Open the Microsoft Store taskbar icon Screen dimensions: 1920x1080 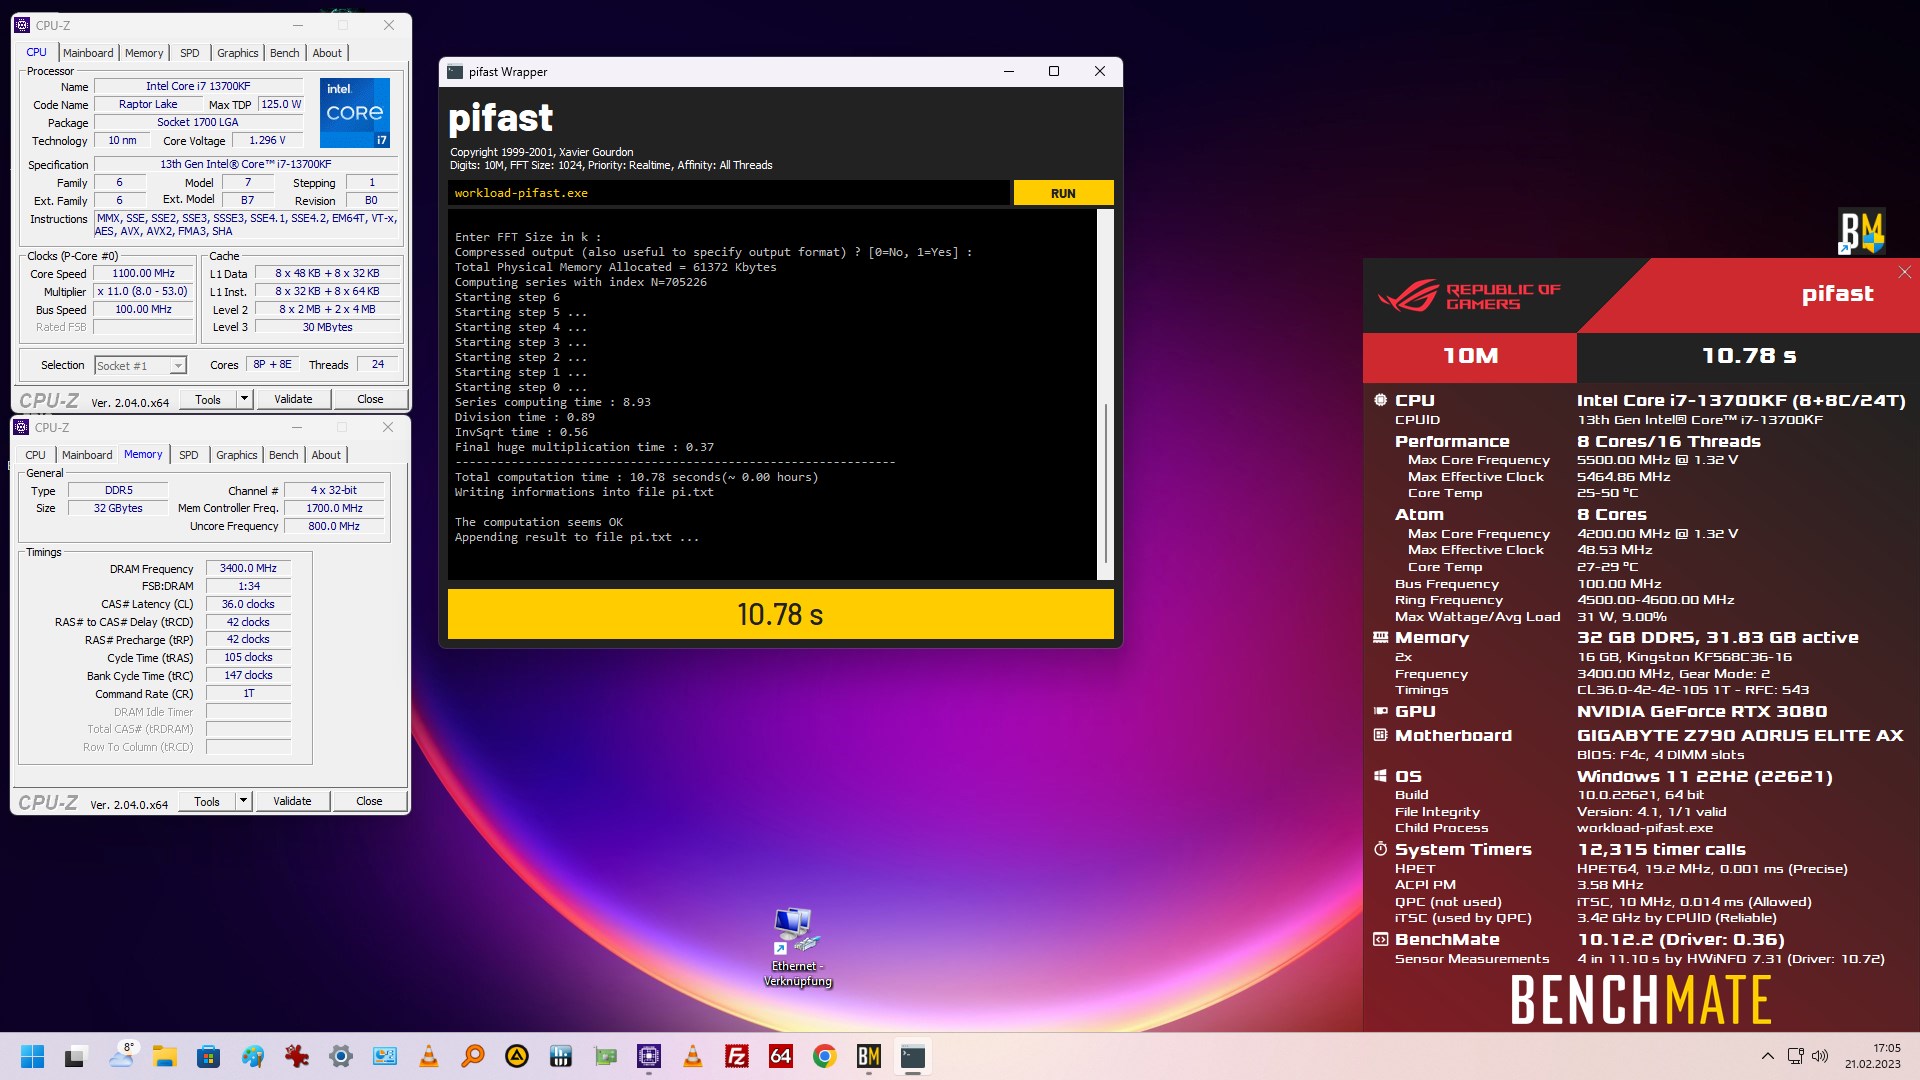(208, 1056)
